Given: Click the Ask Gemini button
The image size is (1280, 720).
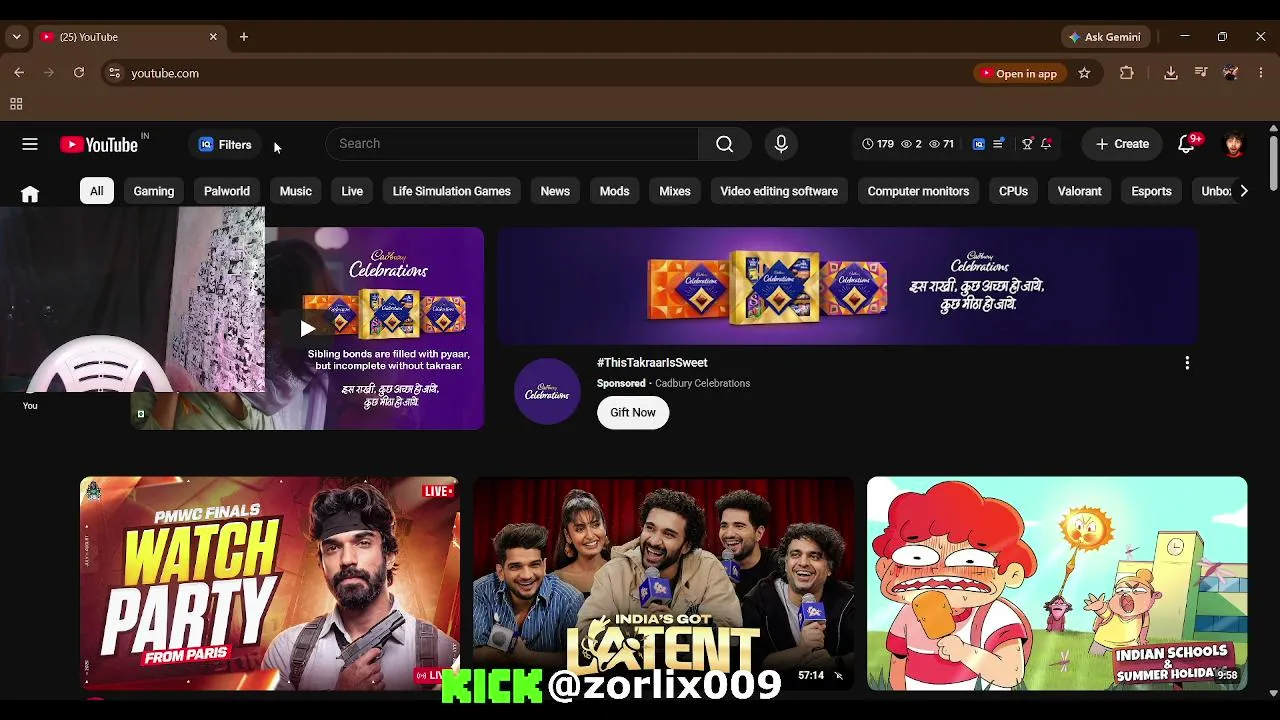Looking at the screenshot, I should click(1104, 37).
